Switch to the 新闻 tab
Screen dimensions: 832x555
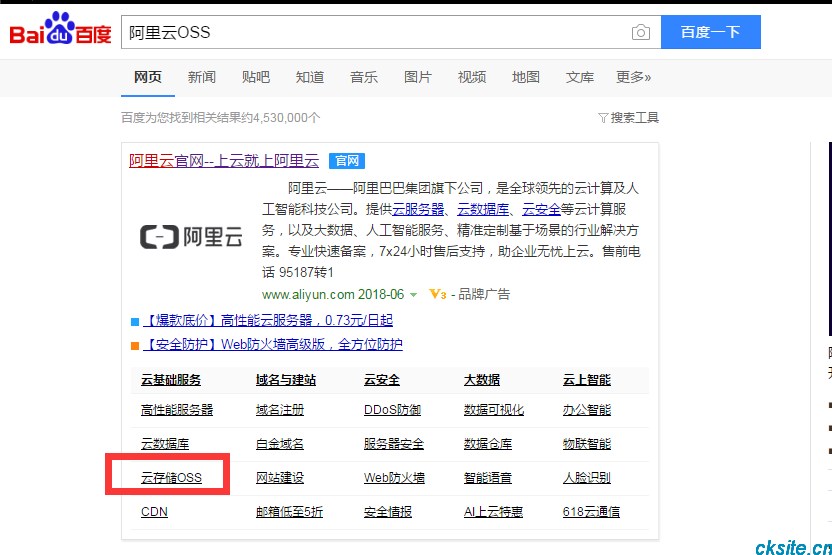coord(202,77)
